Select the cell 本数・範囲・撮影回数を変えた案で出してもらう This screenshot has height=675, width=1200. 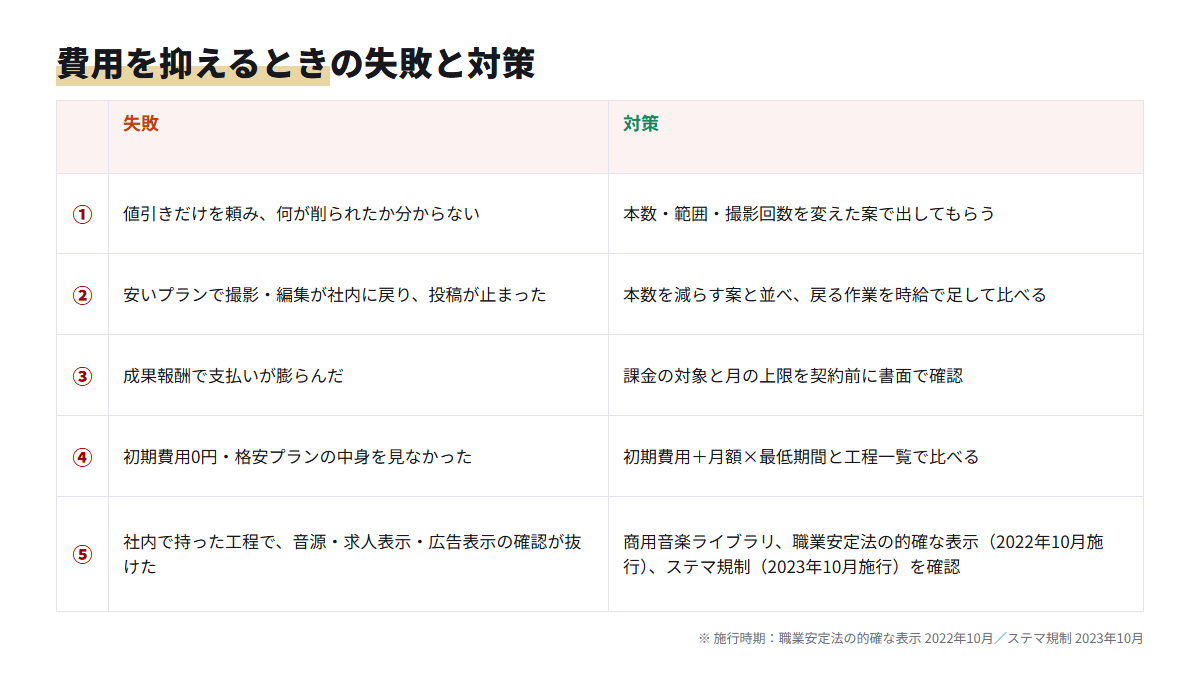tap(876, 214)
